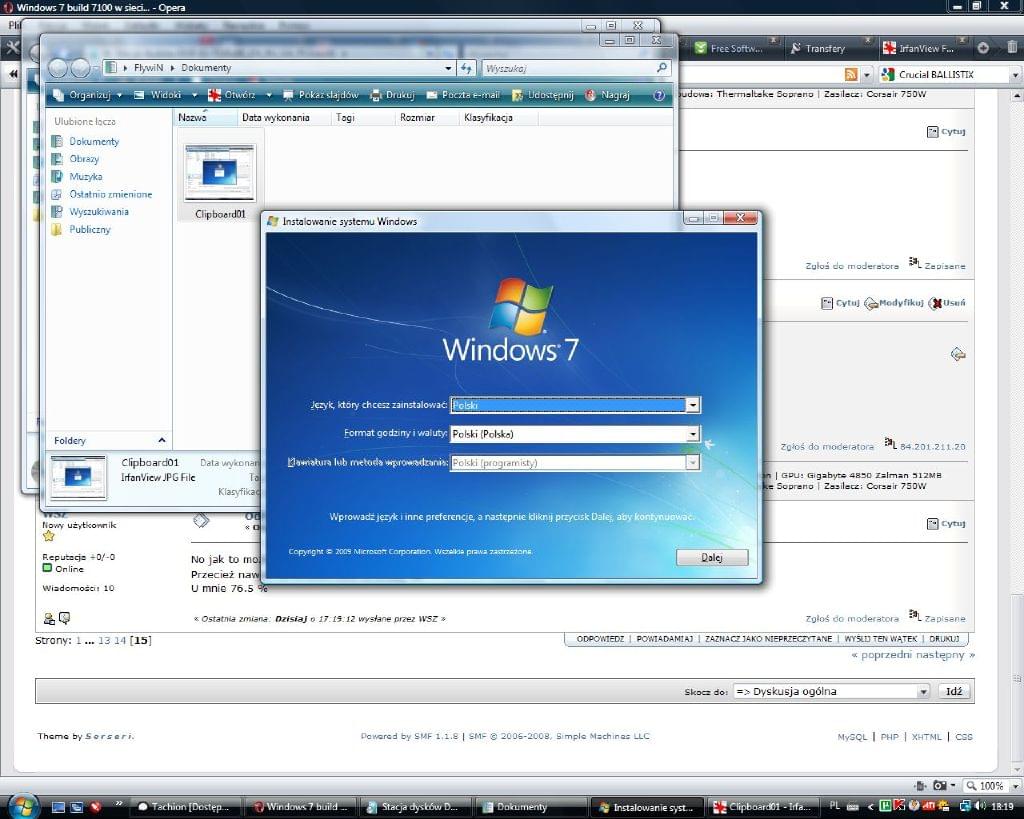Image resolution: width=1024 pixels, height=819 pixels.
Task: Click the magnifier icon in Explorer search
Action: click(662, 67)
